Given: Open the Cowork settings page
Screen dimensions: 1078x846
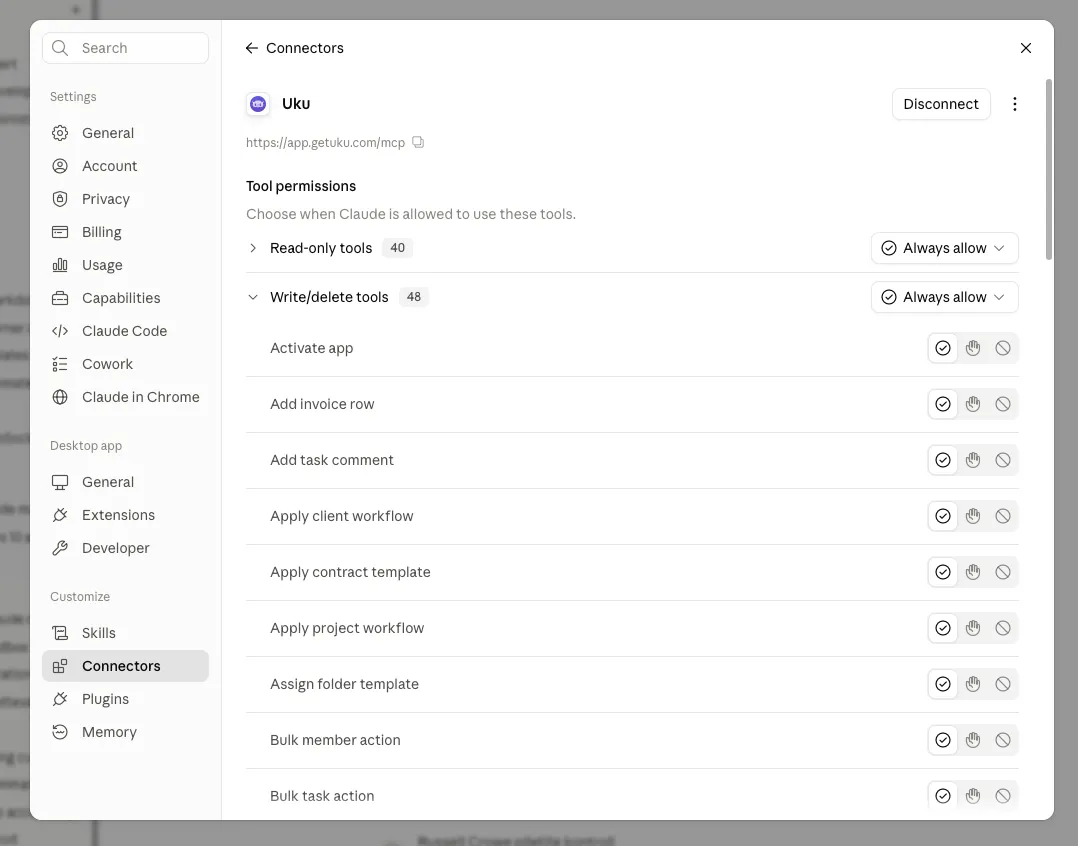Looking at the screenshot, I should point(125,364).
